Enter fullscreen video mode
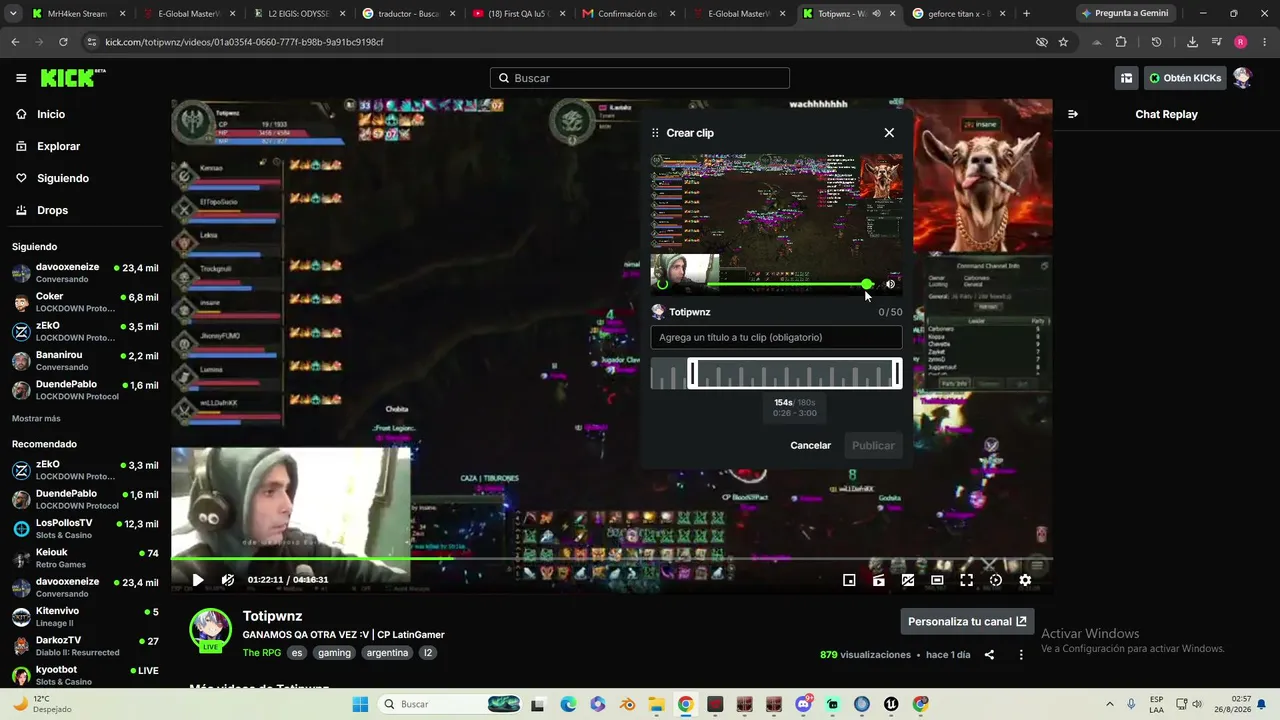This screenshot has height=720, width=1280. [966, 580]
